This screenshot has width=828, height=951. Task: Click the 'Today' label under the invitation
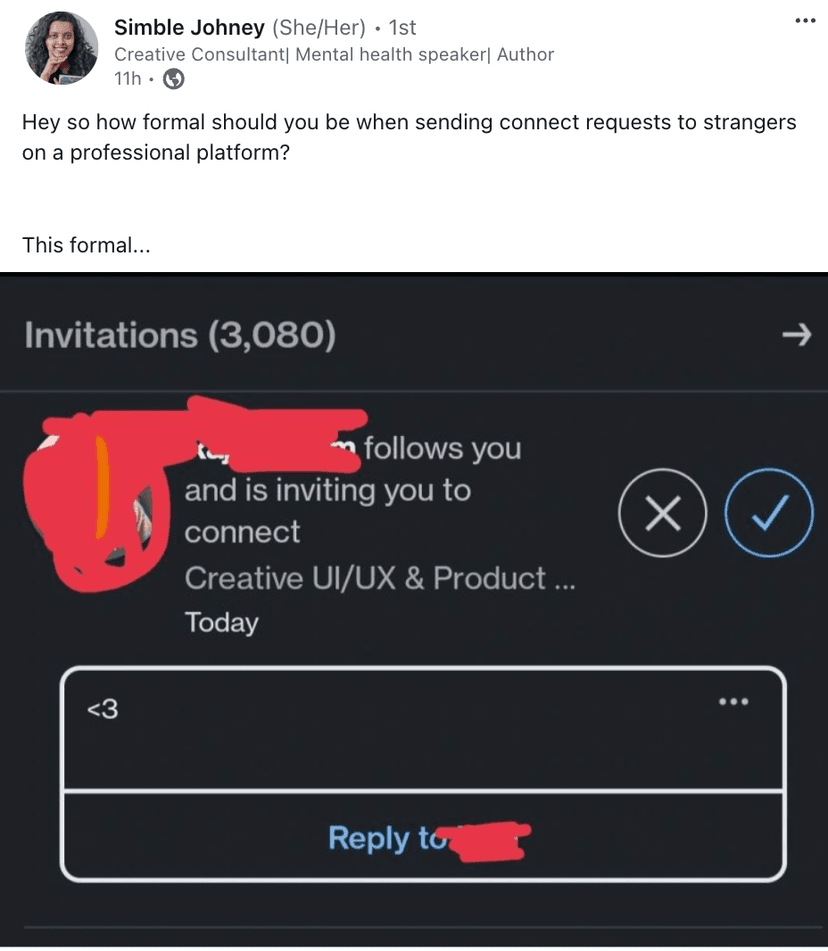221,623
